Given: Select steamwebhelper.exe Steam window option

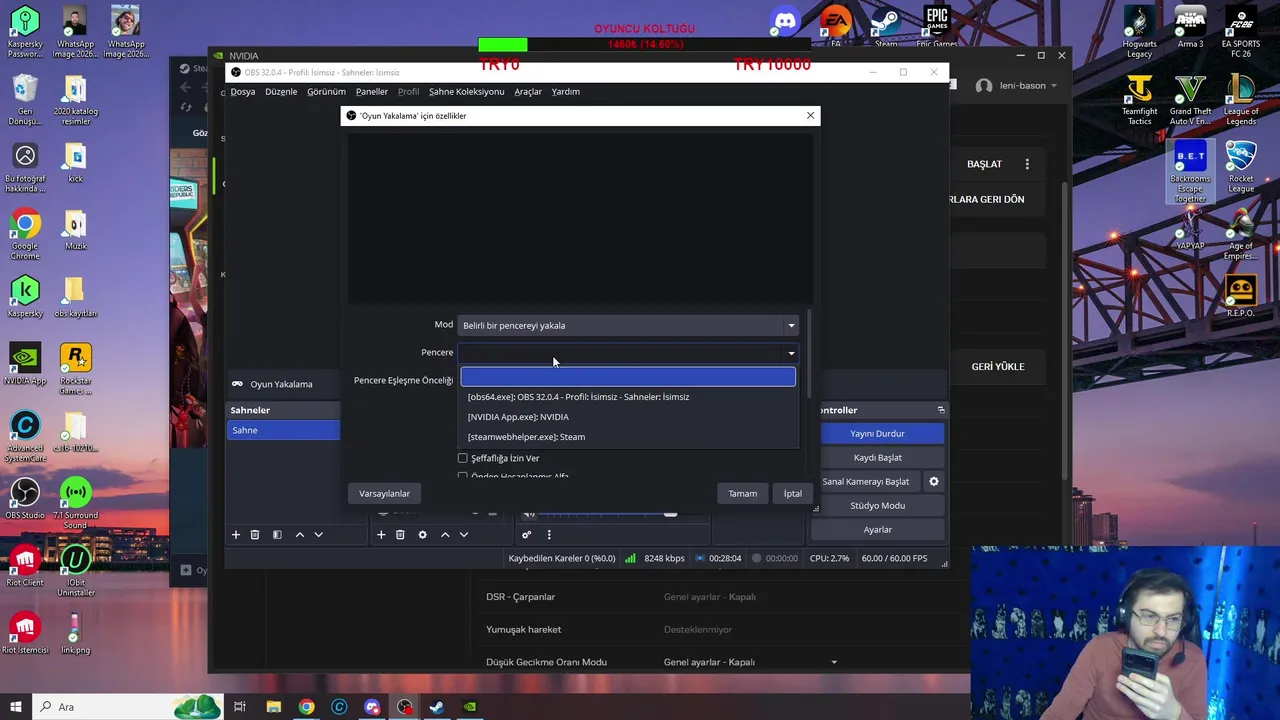Looking at the screenshot, I should coord(628,437).
